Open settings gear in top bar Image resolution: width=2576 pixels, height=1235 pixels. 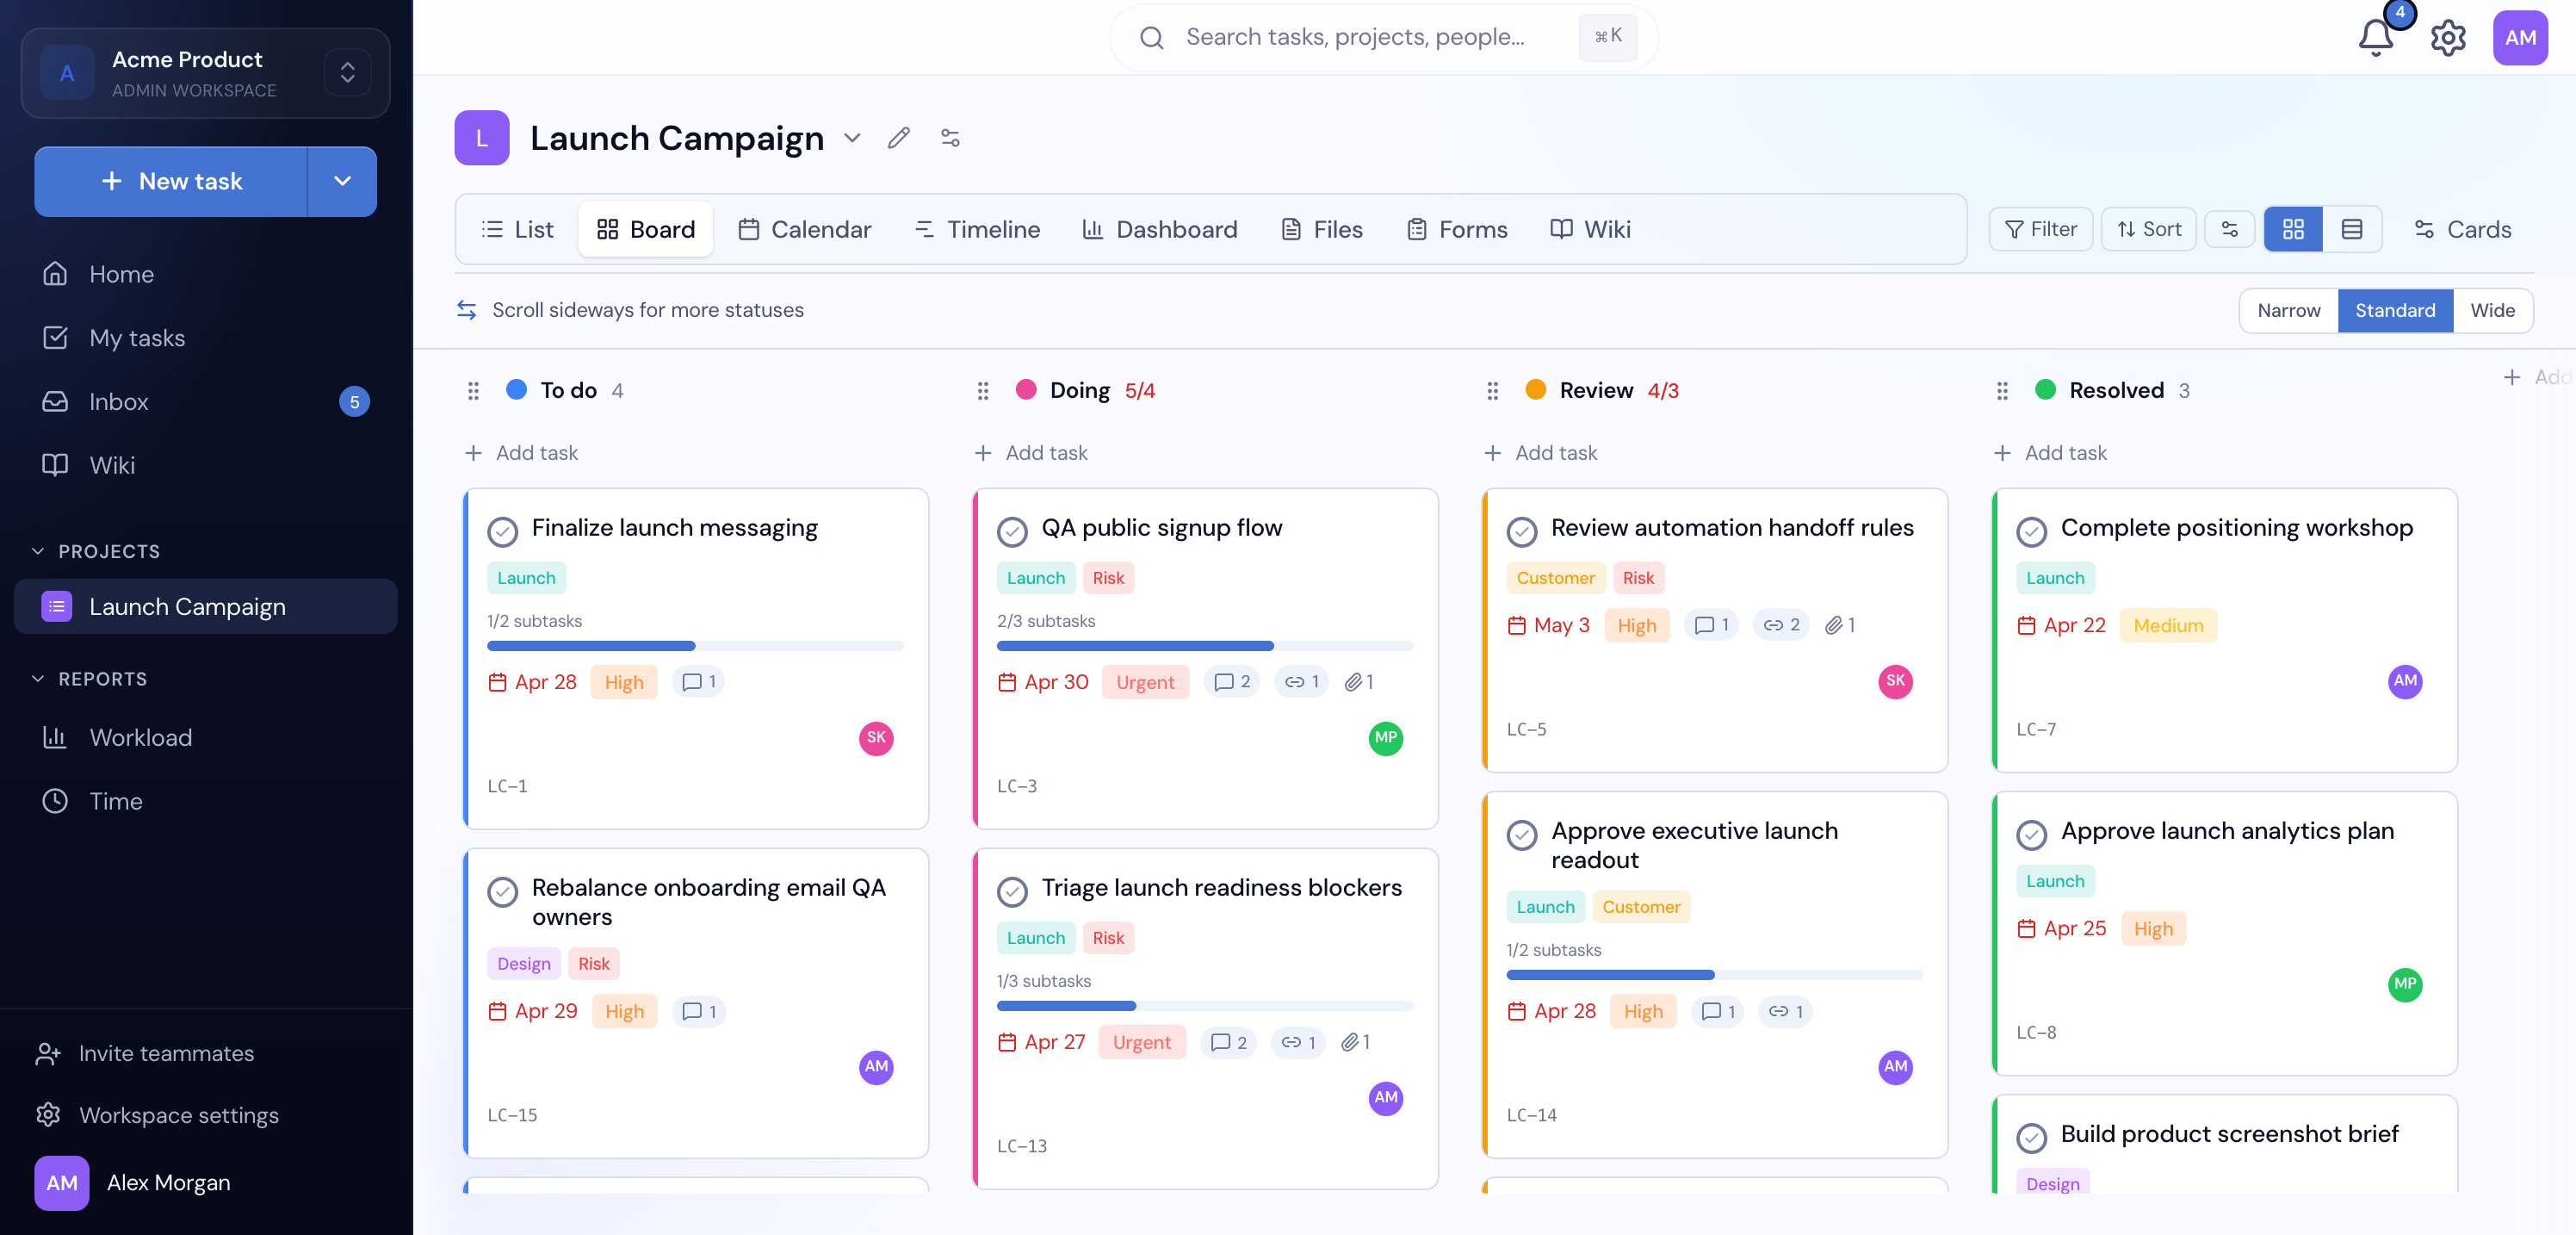[x=2448, y=38]
